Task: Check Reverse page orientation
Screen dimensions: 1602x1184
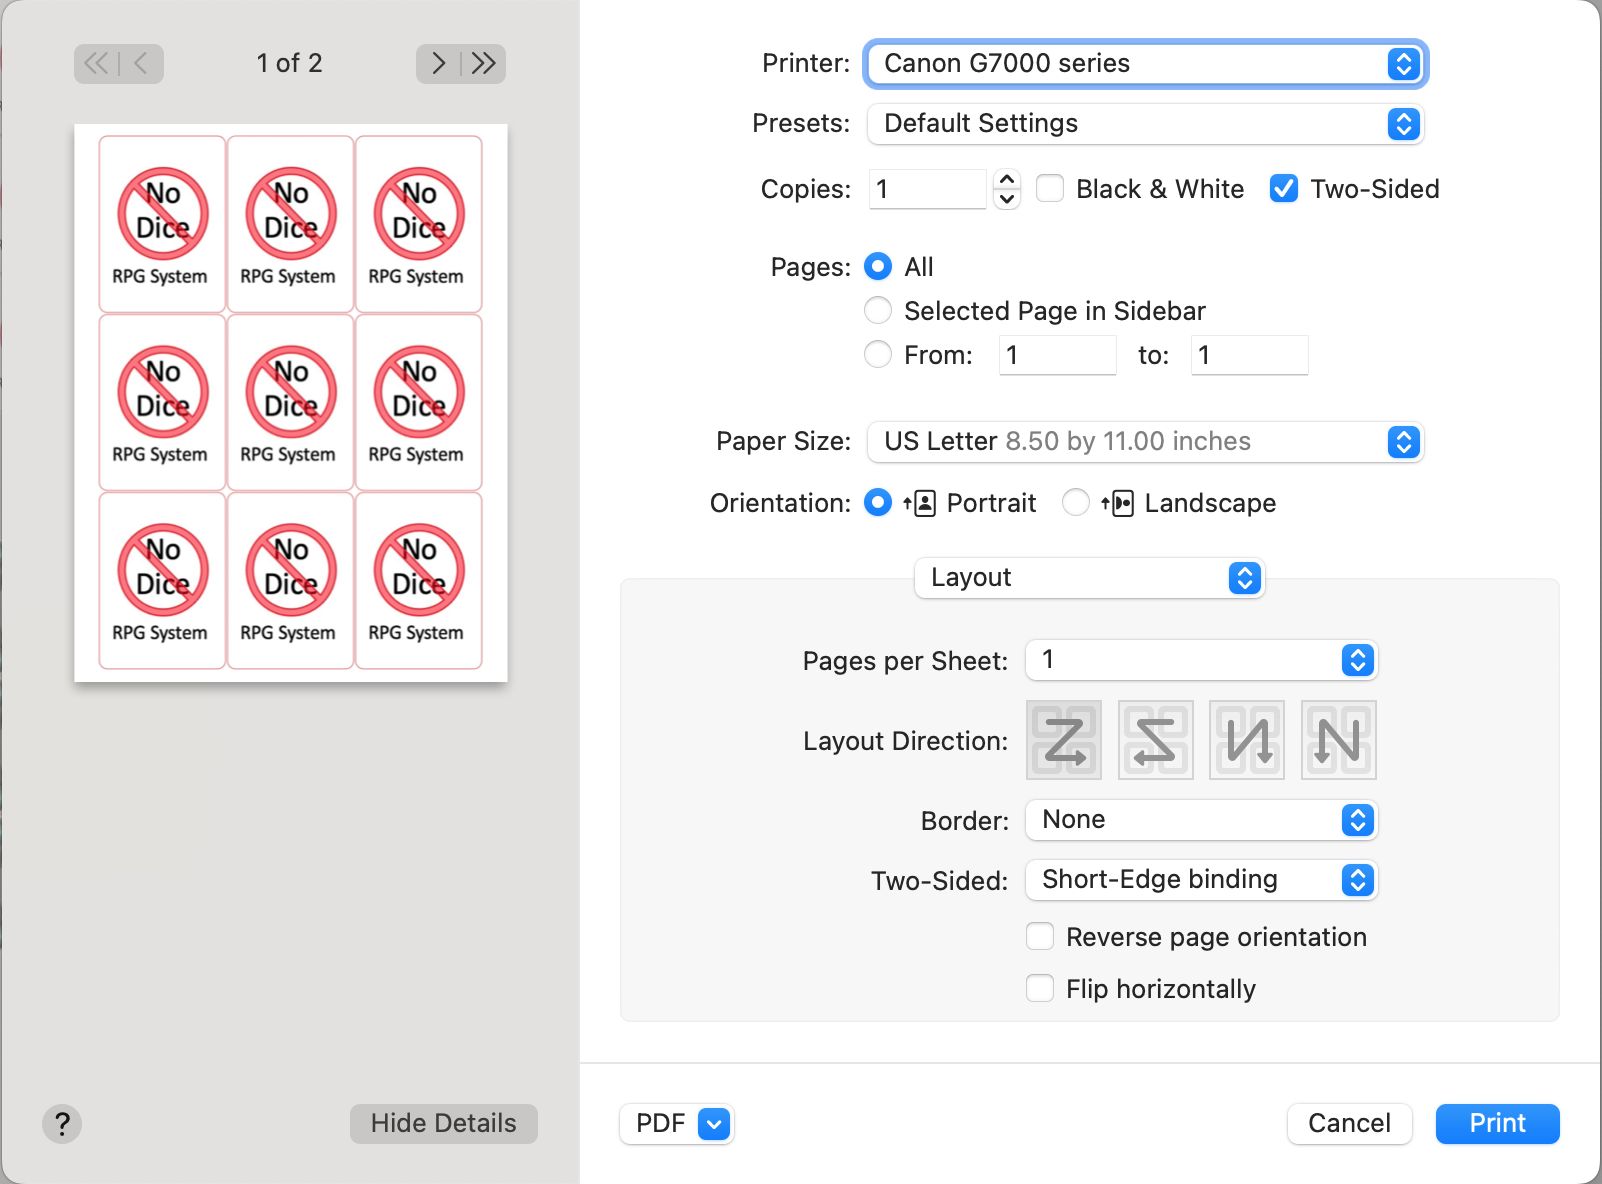Action: click(x=1040, y=937)
